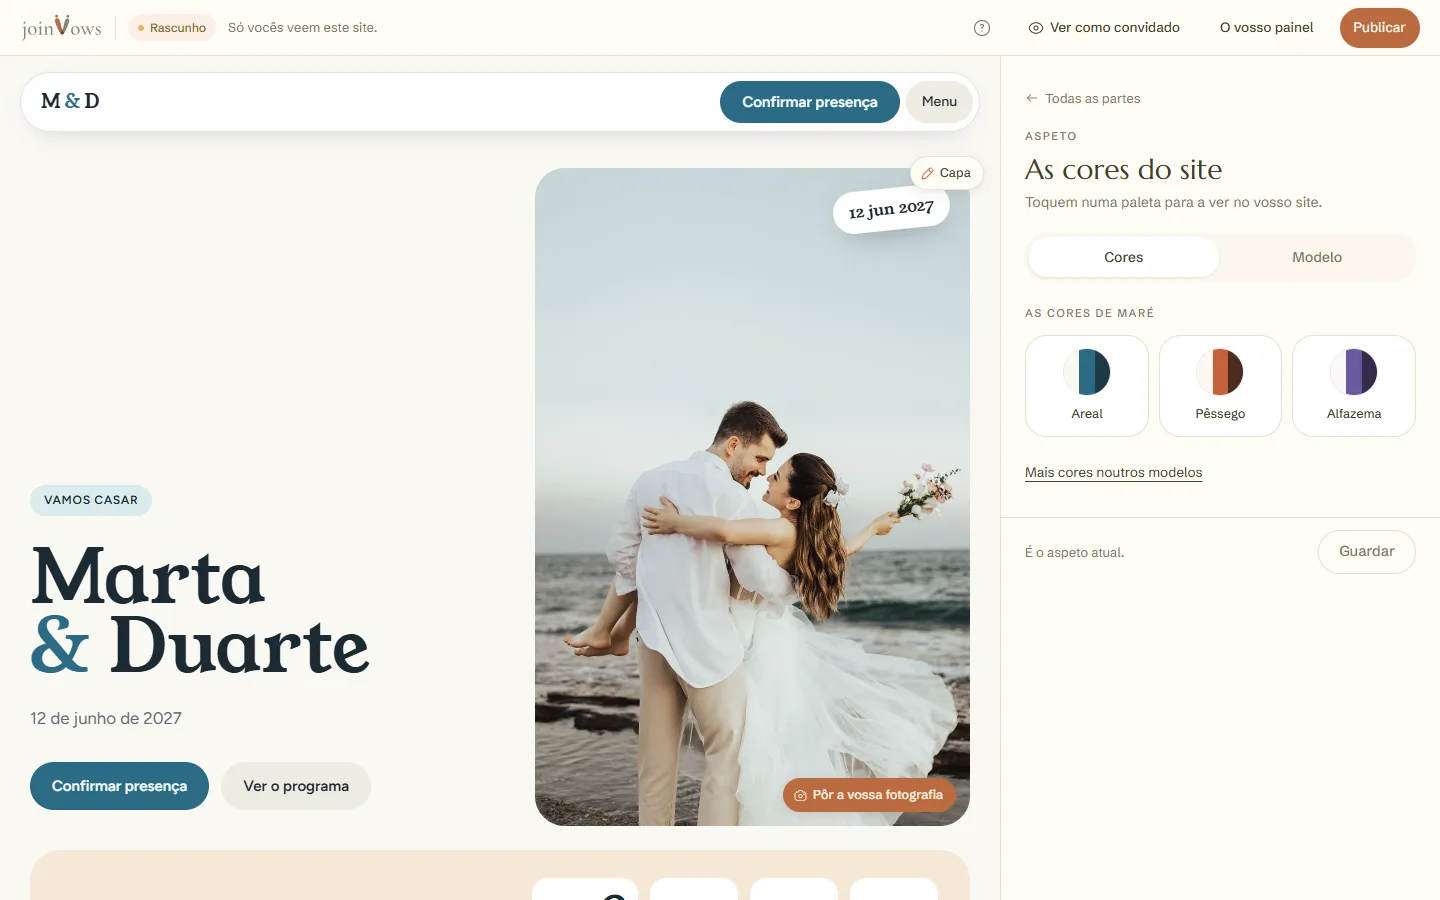Click Confirmar presença below the wedding date
The height and width of the screenshot is (900, 1440).
point(119,786)
